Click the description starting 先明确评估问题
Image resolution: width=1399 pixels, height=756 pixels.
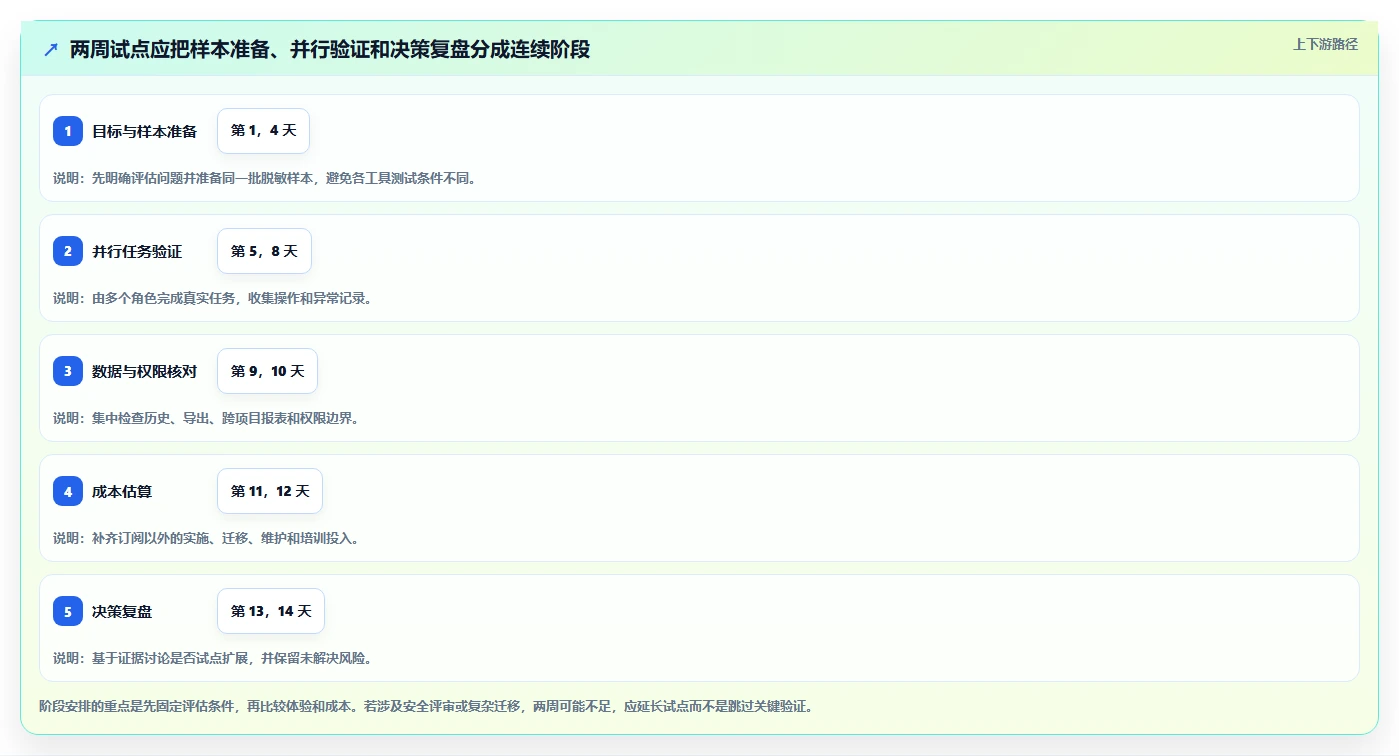click(267, 178)
